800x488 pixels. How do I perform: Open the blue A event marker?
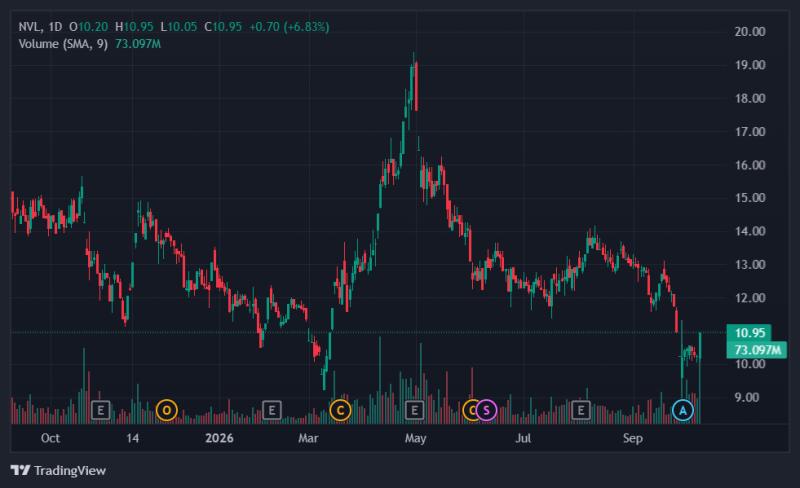click(683, 410)
